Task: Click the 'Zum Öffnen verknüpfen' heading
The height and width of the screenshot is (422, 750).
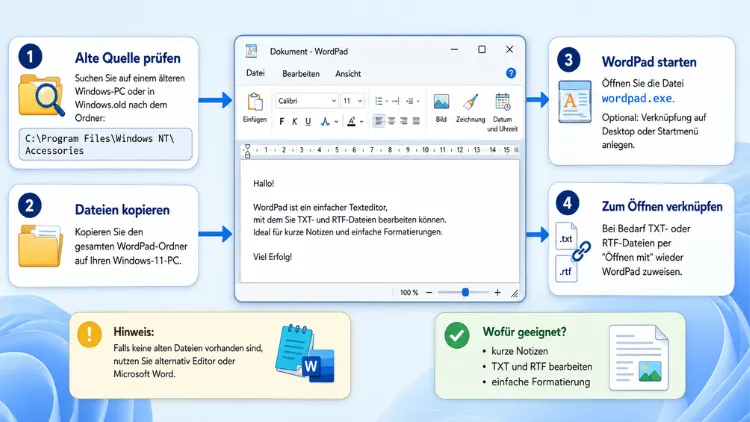Action: (662, 207)
